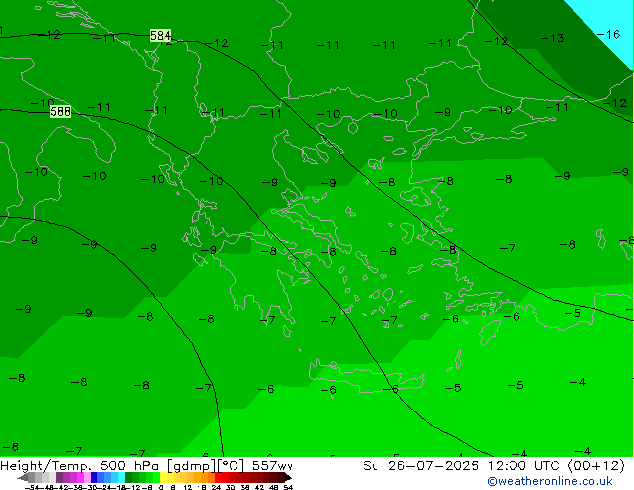The image size is (634, 490).
Task: Click the [°C] unit label
Action: [x=231, y=466]
